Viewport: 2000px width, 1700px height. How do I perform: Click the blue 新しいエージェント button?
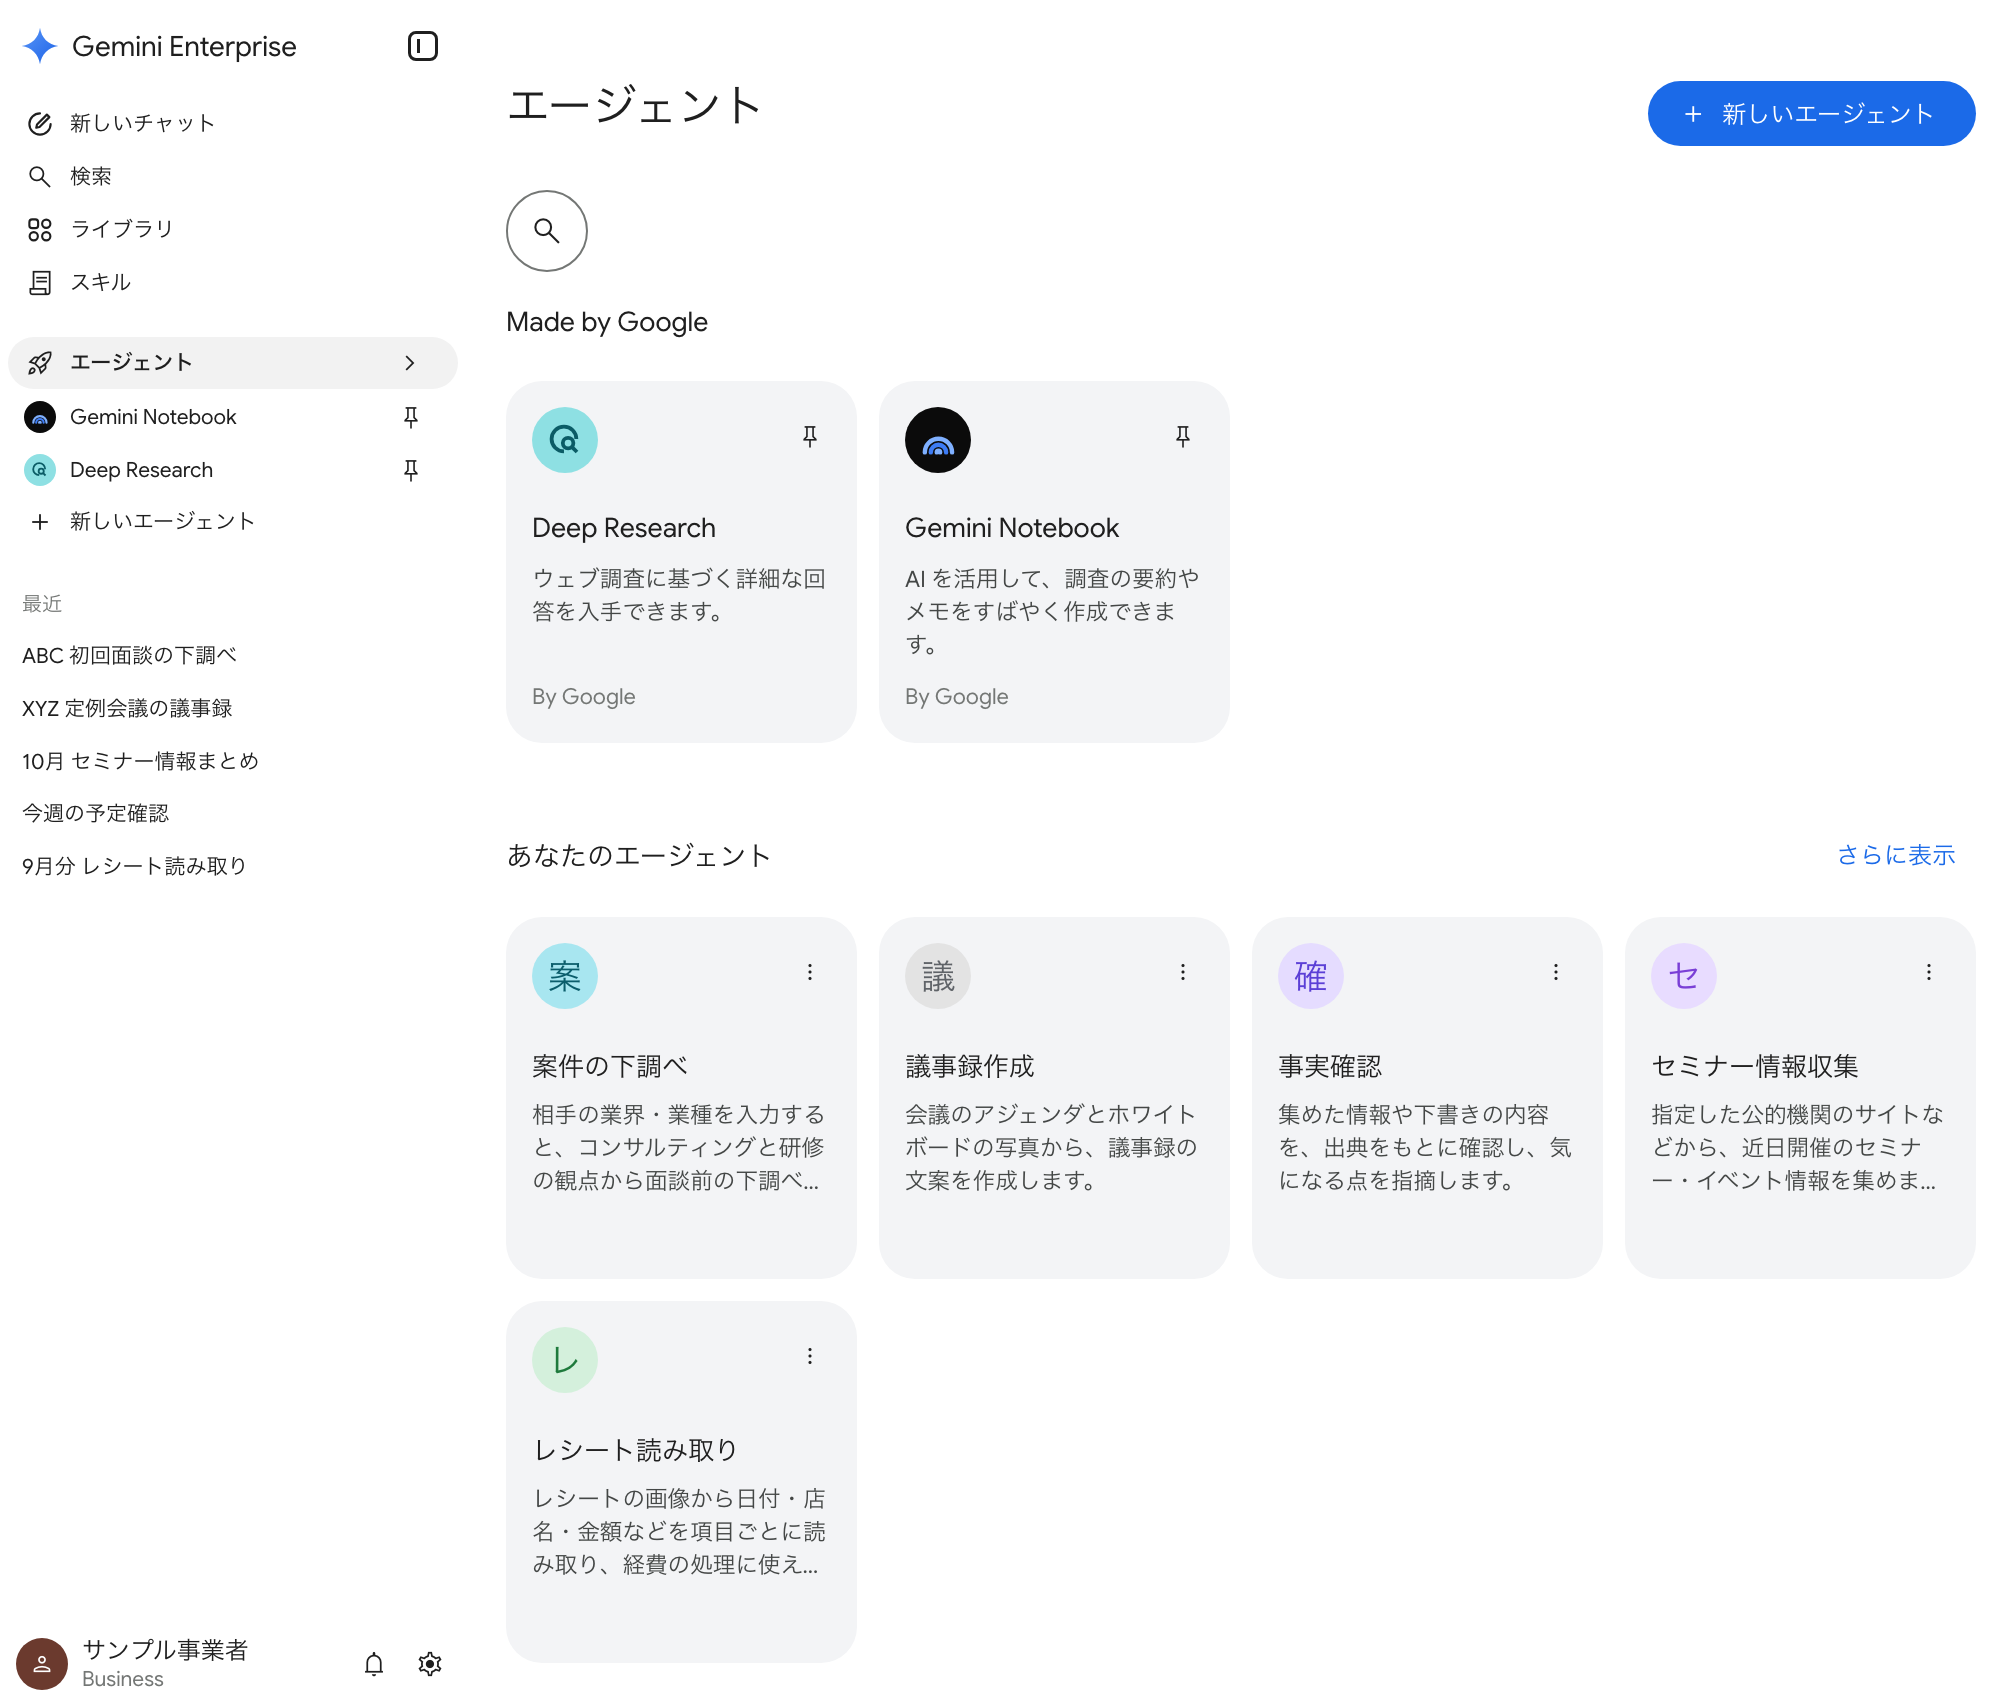[1811, 114]
